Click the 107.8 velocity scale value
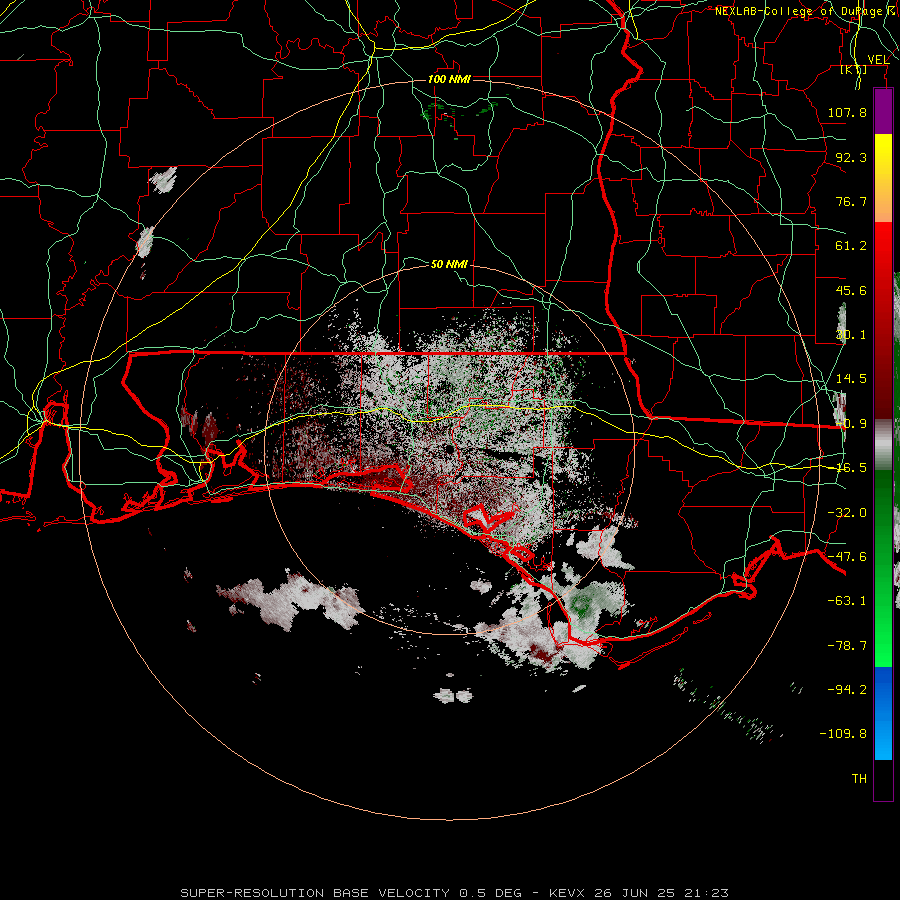 [847, 112]
